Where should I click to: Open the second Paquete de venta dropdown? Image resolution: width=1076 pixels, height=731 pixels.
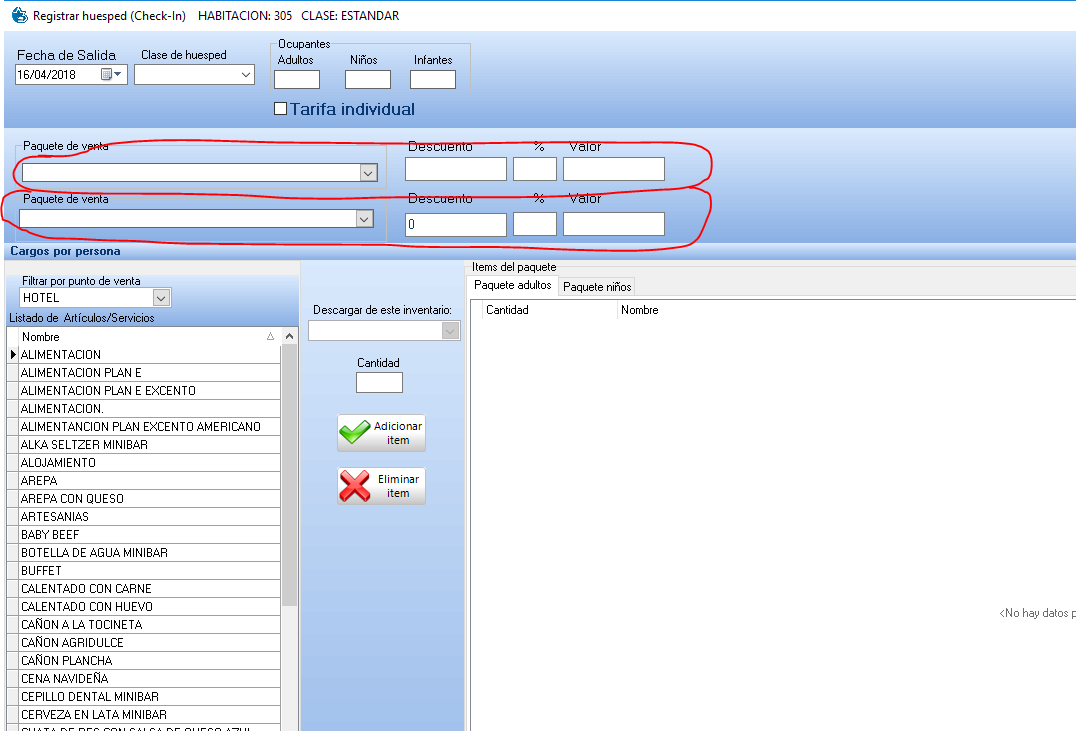pos(364,219)
